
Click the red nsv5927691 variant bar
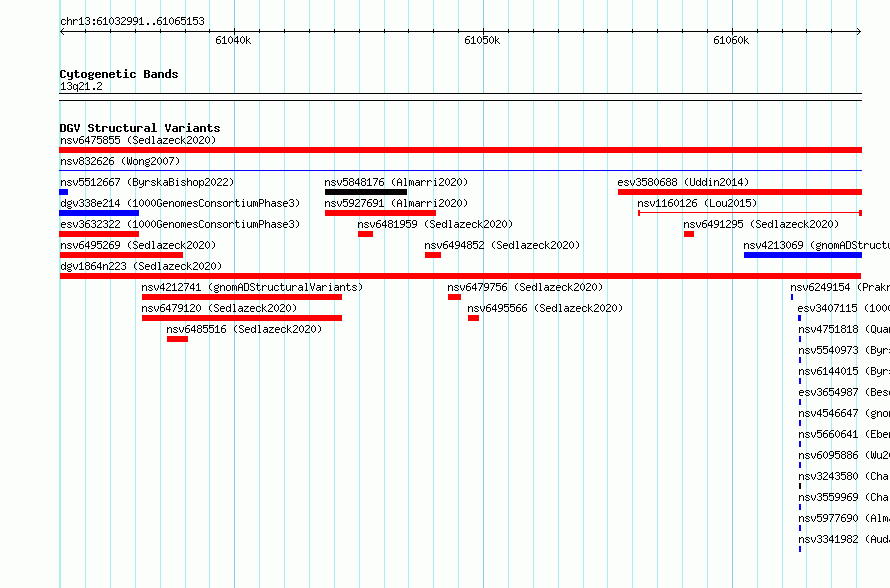[380, 213]
